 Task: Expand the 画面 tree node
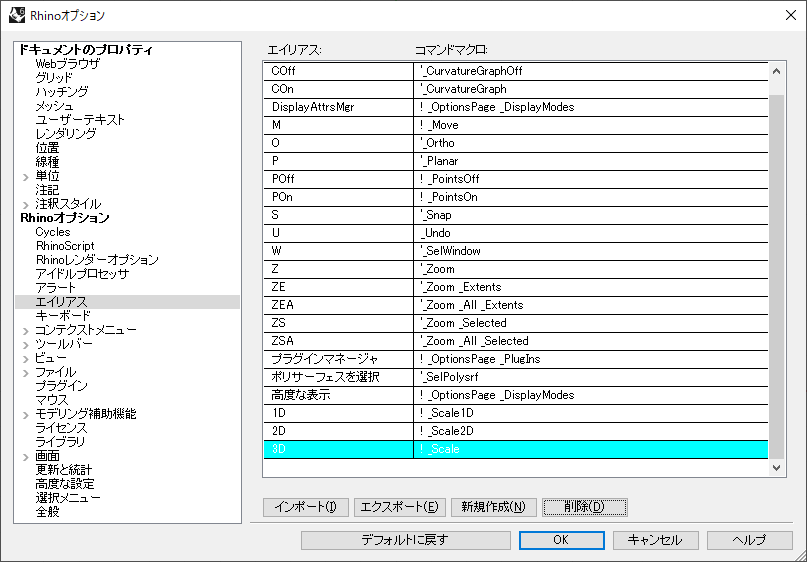[26, 458]
